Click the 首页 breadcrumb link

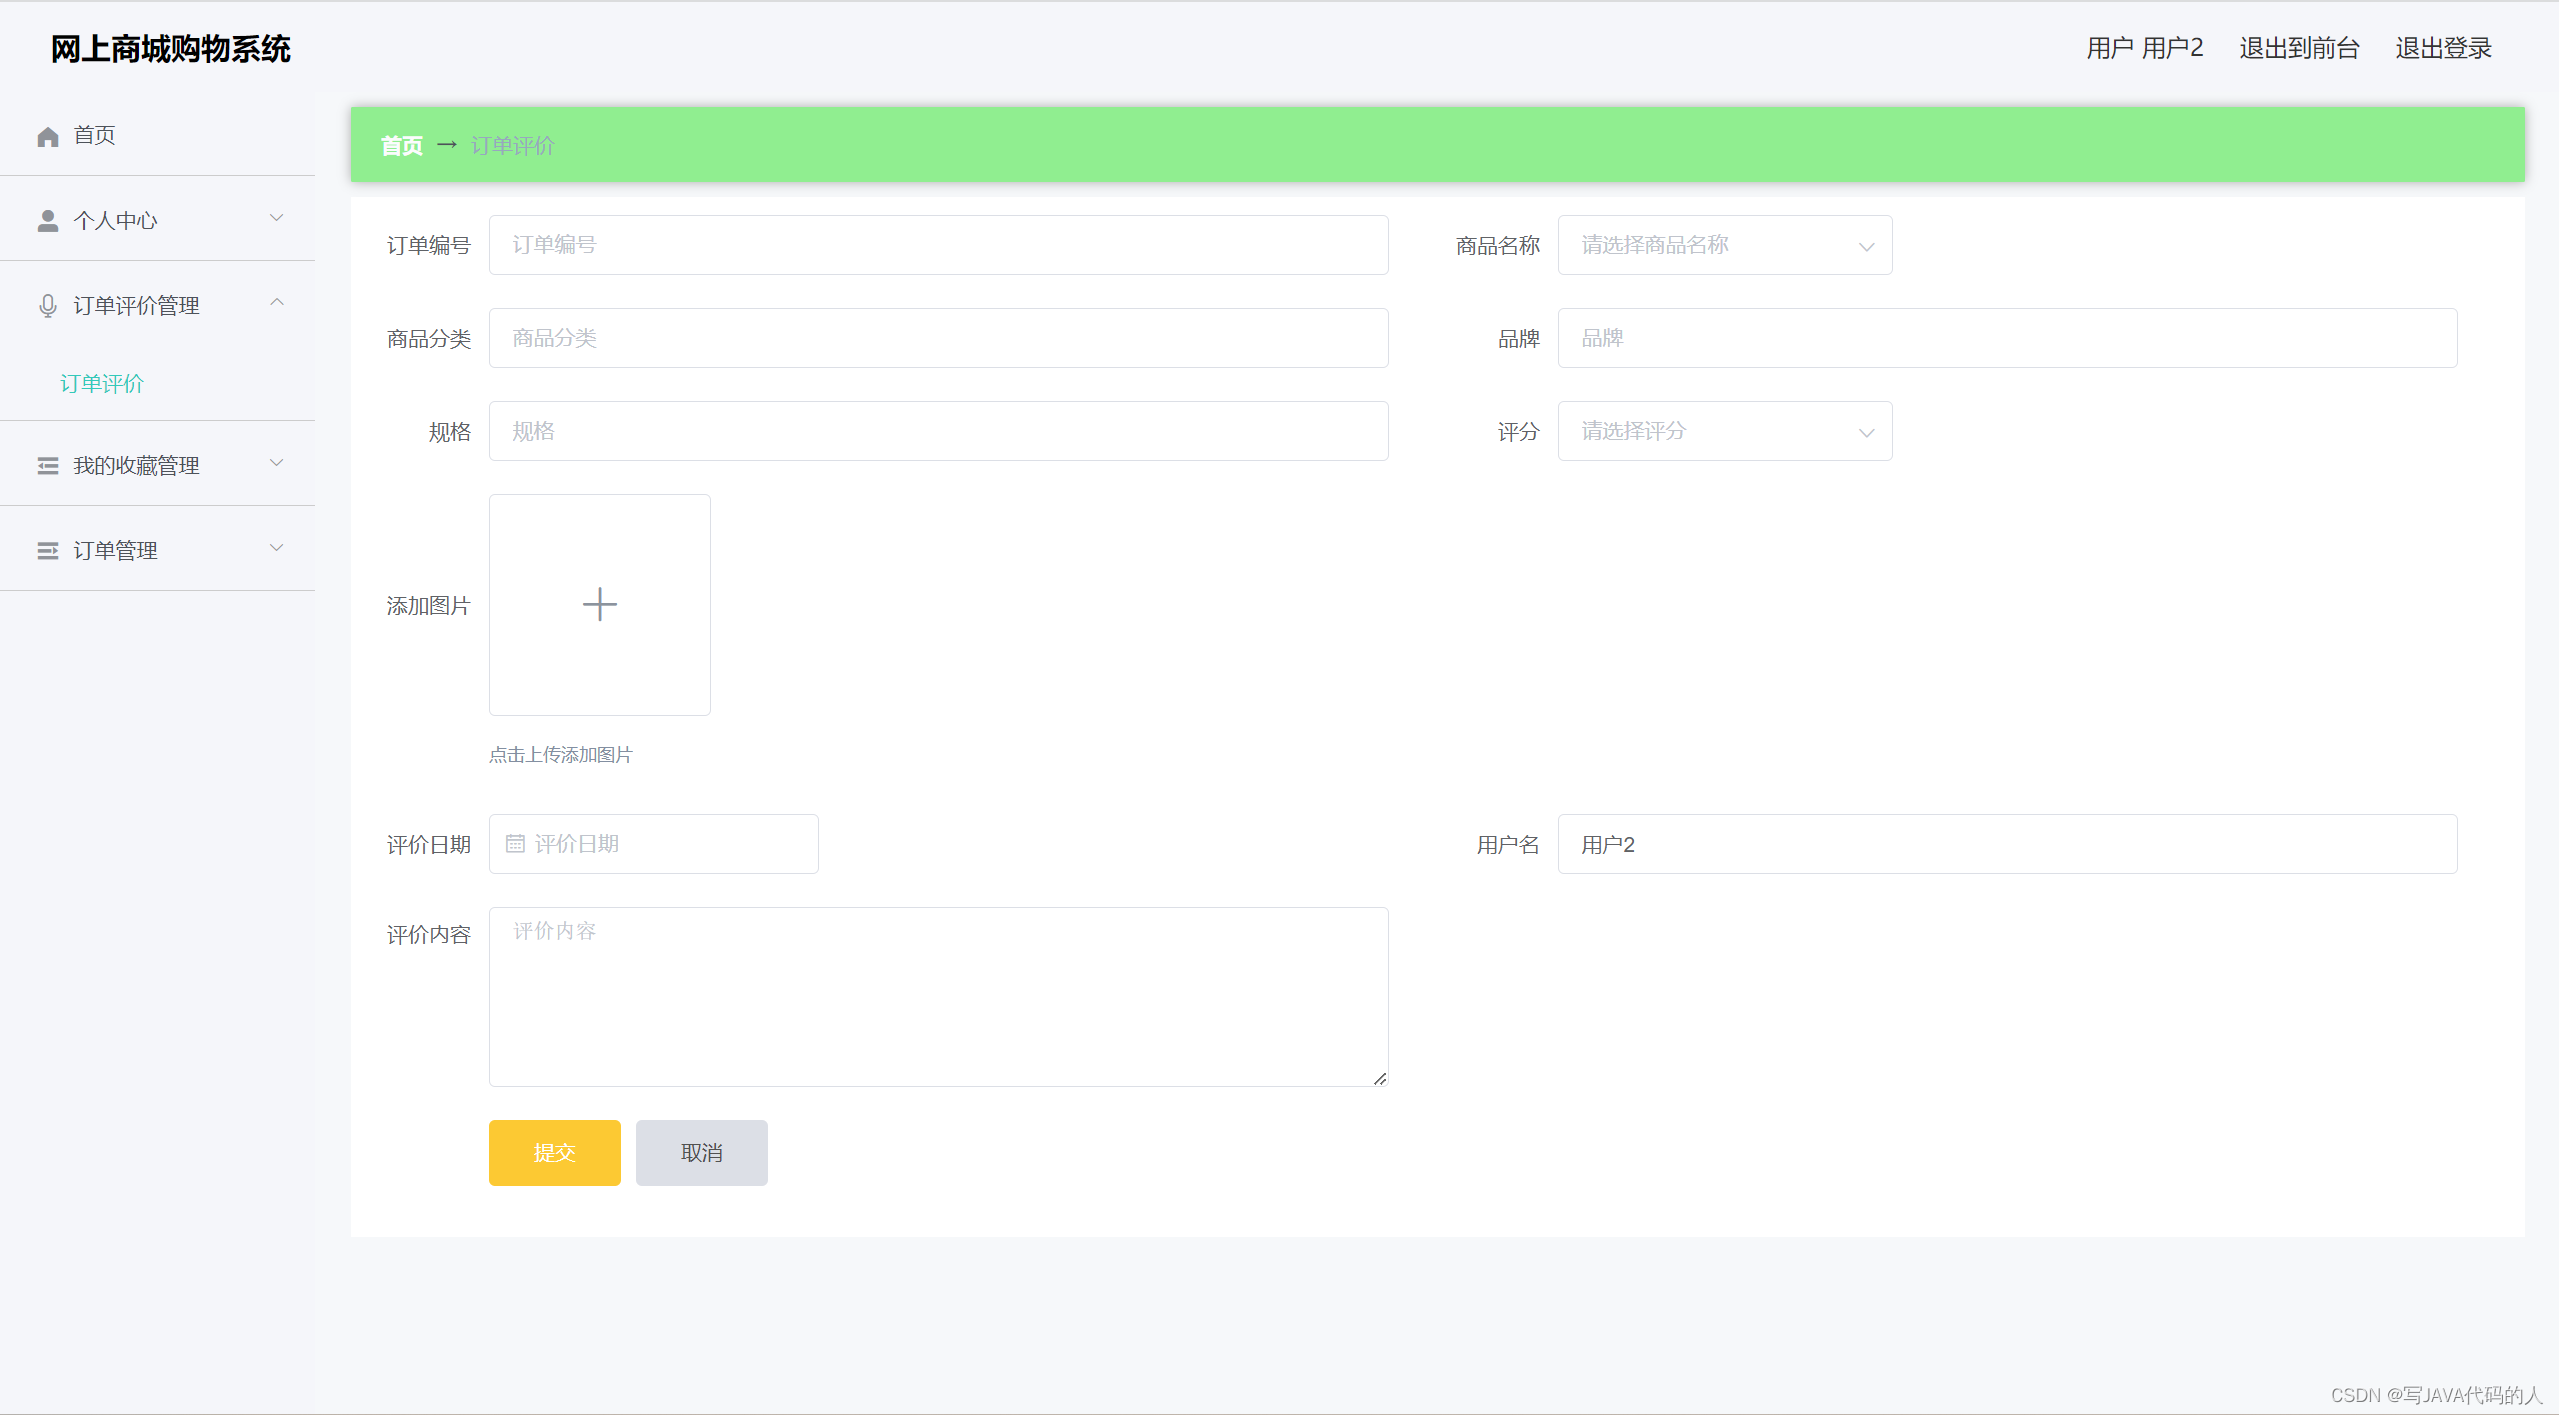pos(401,146)
